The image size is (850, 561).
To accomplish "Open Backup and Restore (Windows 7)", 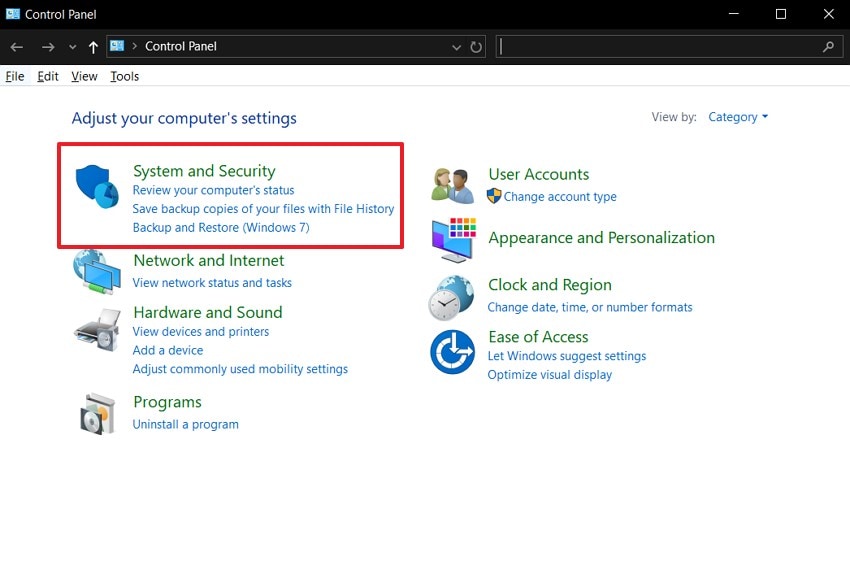I will (x=221, y=228).
